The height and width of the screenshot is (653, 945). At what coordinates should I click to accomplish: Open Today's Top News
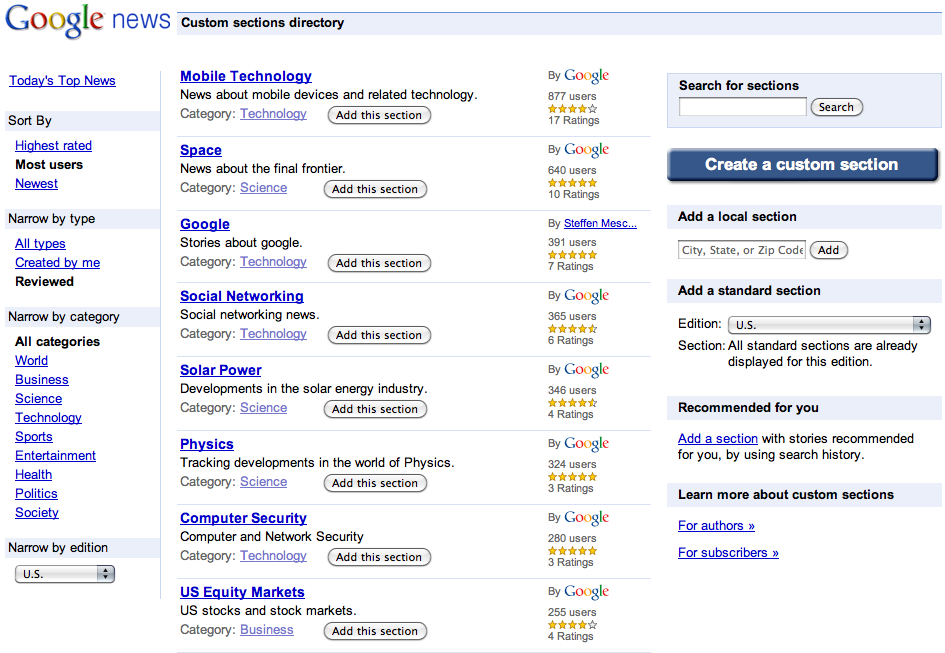[62, 80]
